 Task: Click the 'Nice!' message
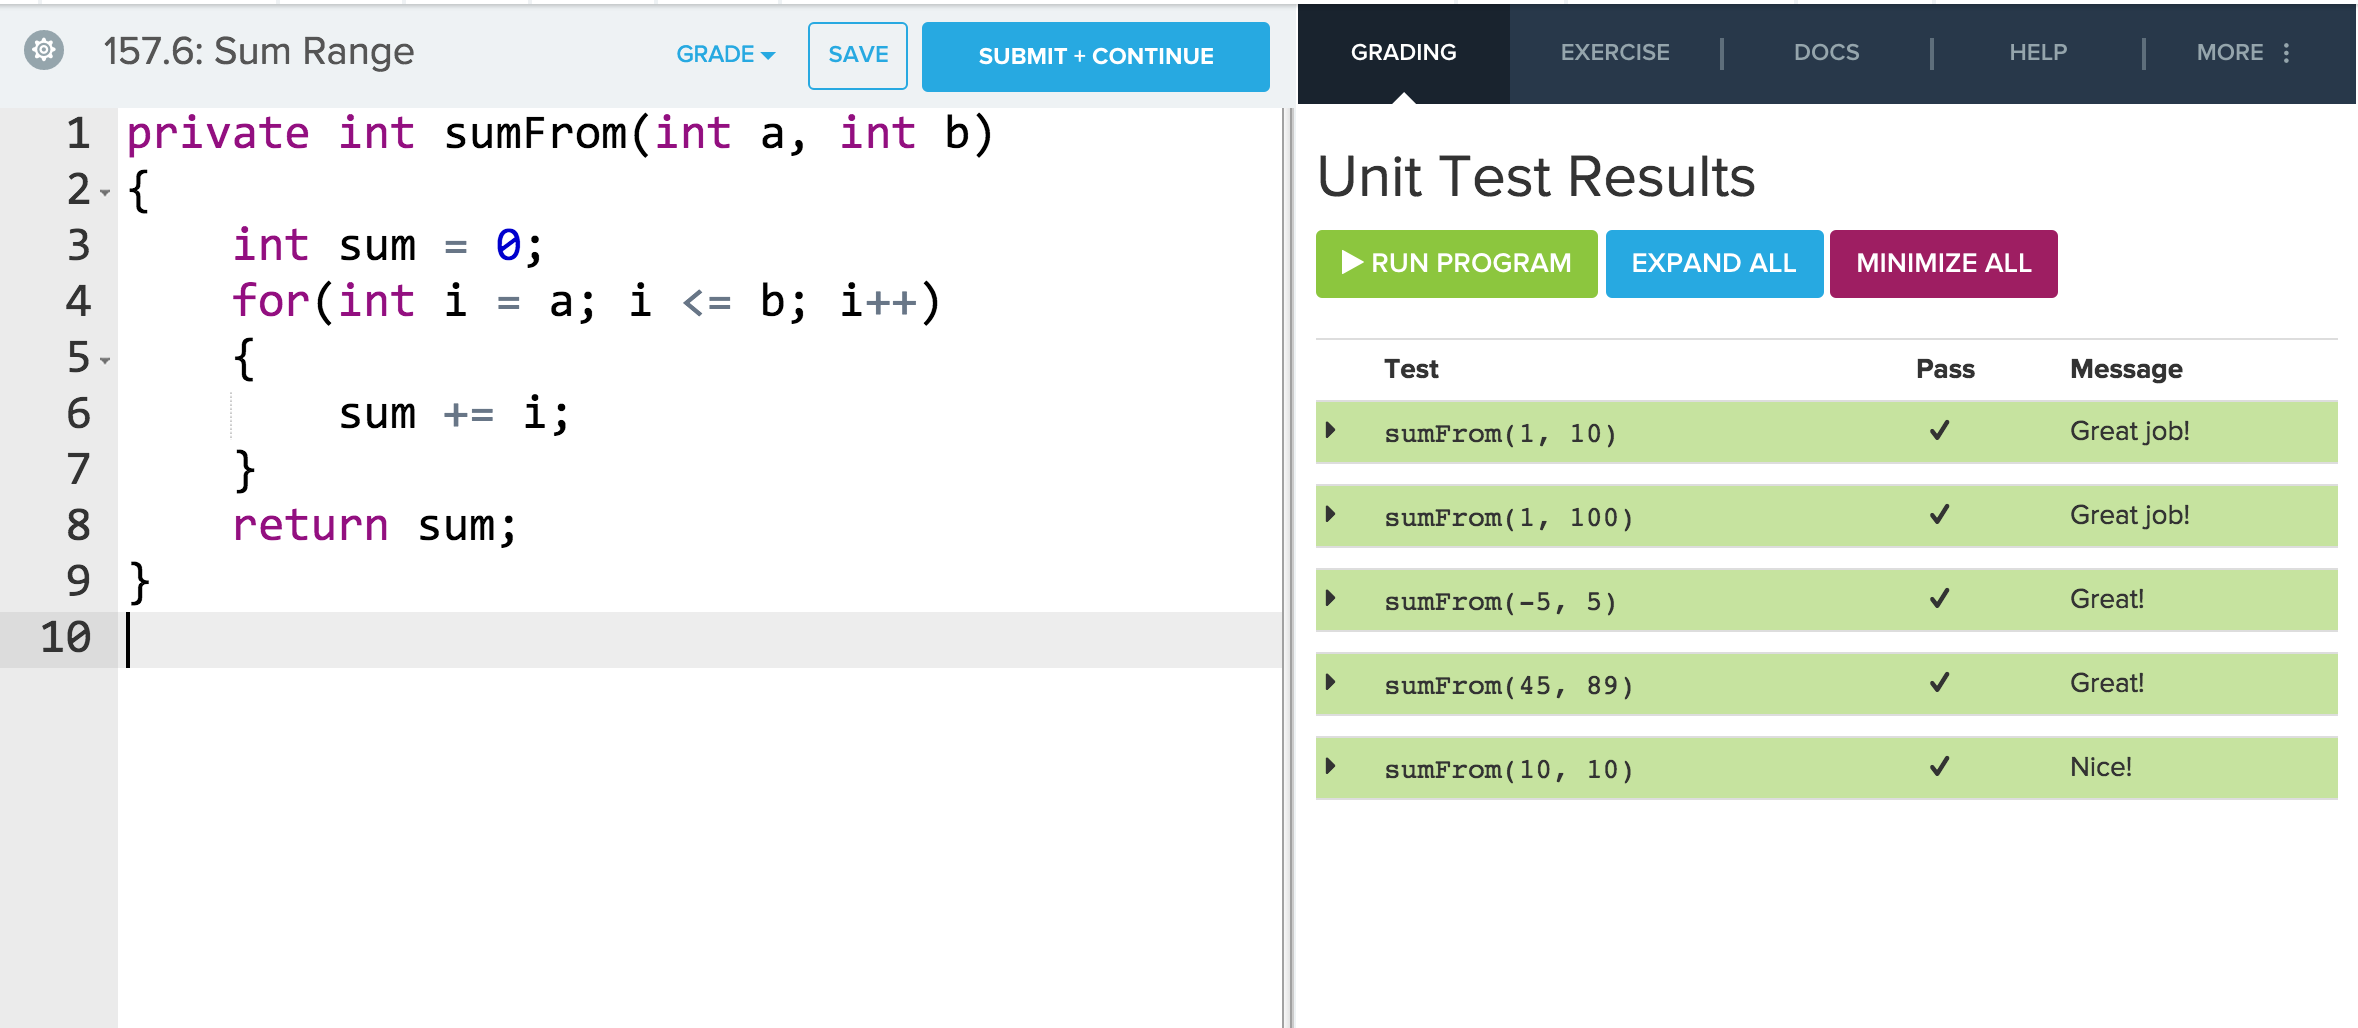click(x=2101, y=767)
